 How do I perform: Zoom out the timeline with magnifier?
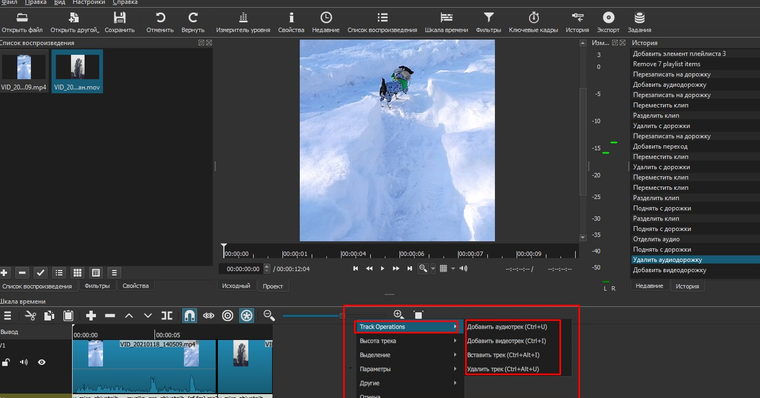pos(269,316)
